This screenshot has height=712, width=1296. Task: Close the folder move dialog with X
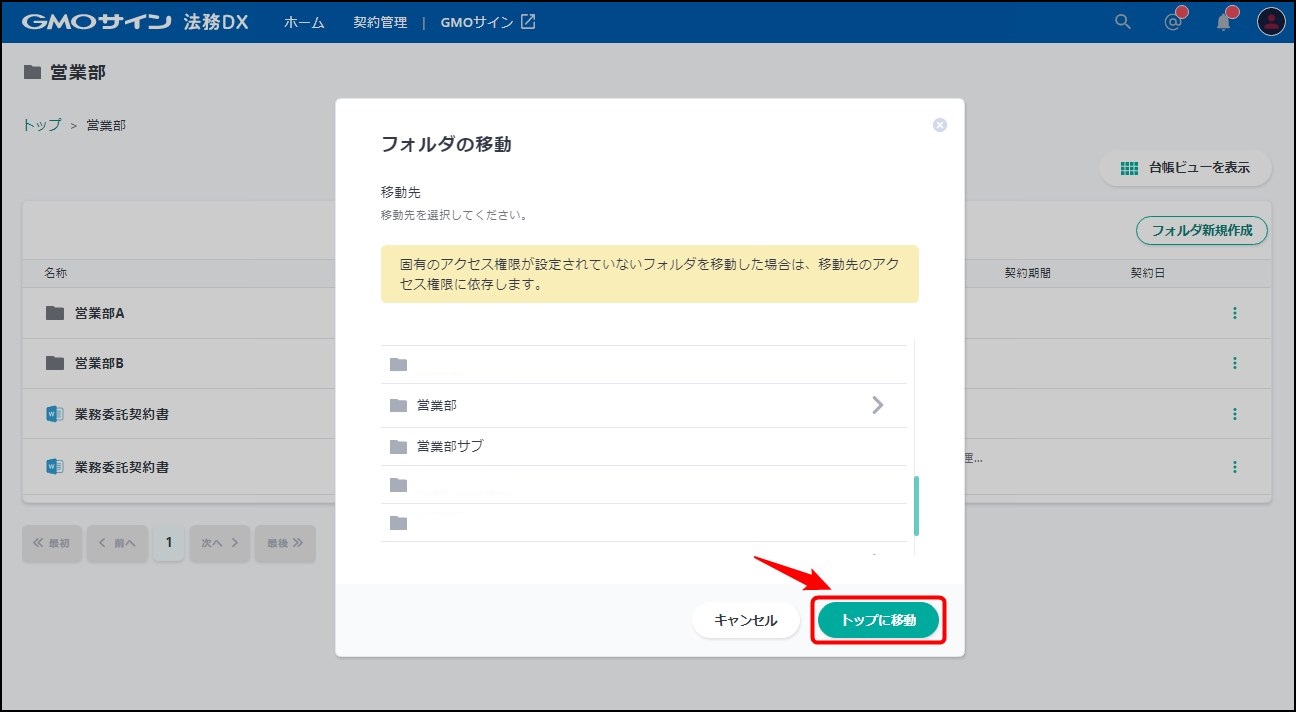coord(939,125)
